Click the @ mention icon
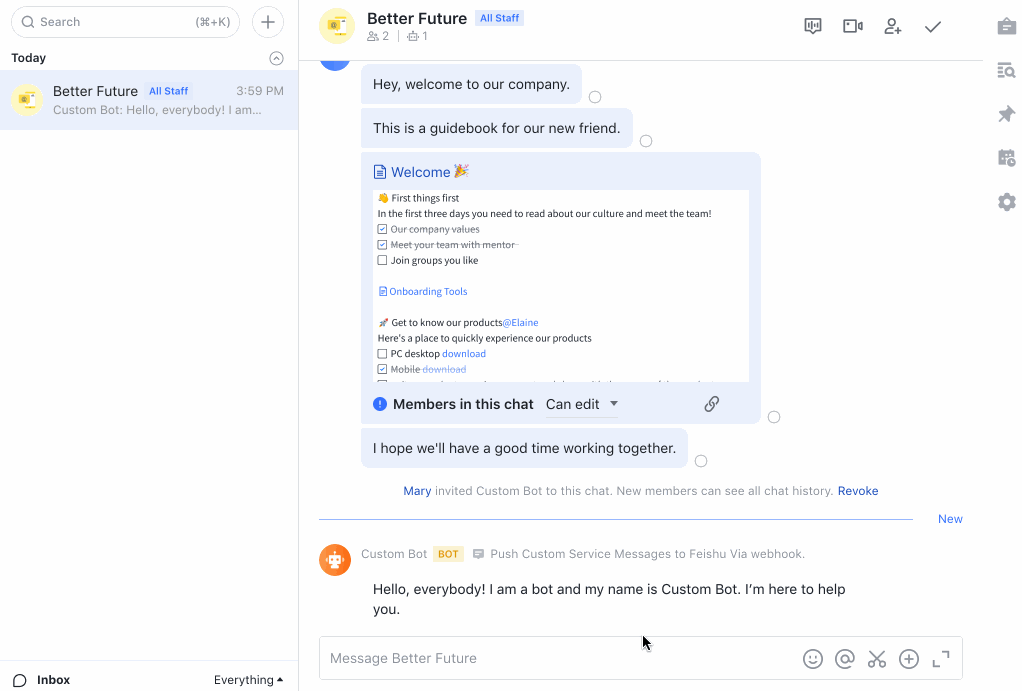Viewport: 1022px width, 691px height. pyautogui.click(x=845, y=659)
